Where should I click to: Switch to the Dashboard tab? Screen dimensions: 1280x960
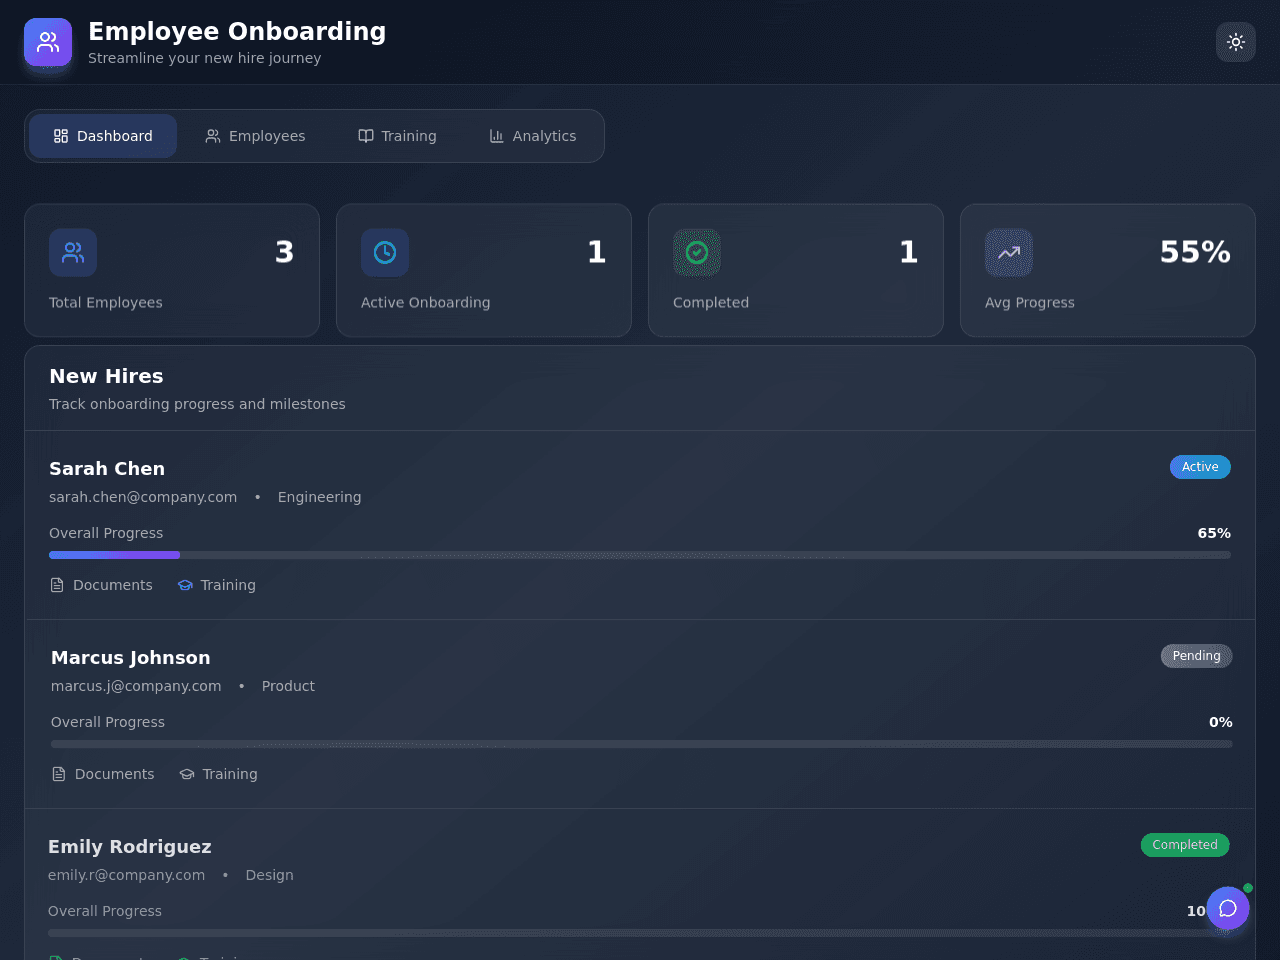click(x=103, y=136)
